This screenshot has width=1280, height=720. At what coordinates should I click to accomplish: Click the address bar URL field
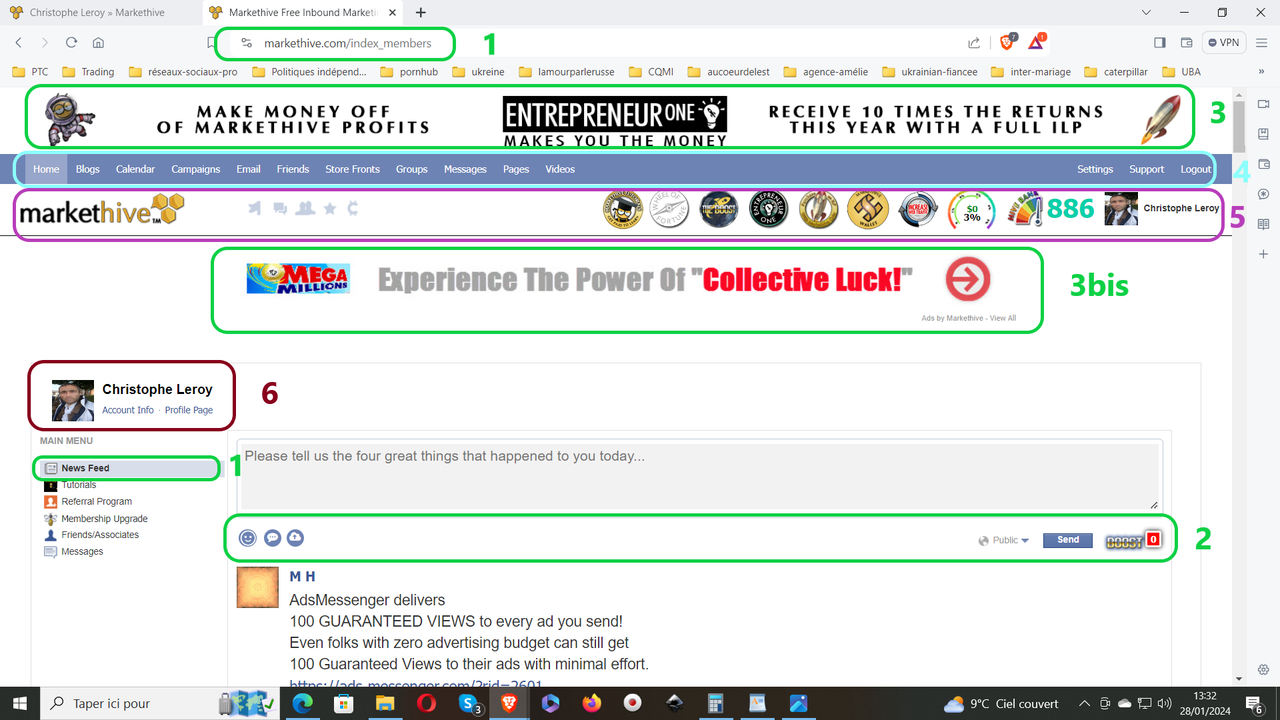(x=348, y=44)
